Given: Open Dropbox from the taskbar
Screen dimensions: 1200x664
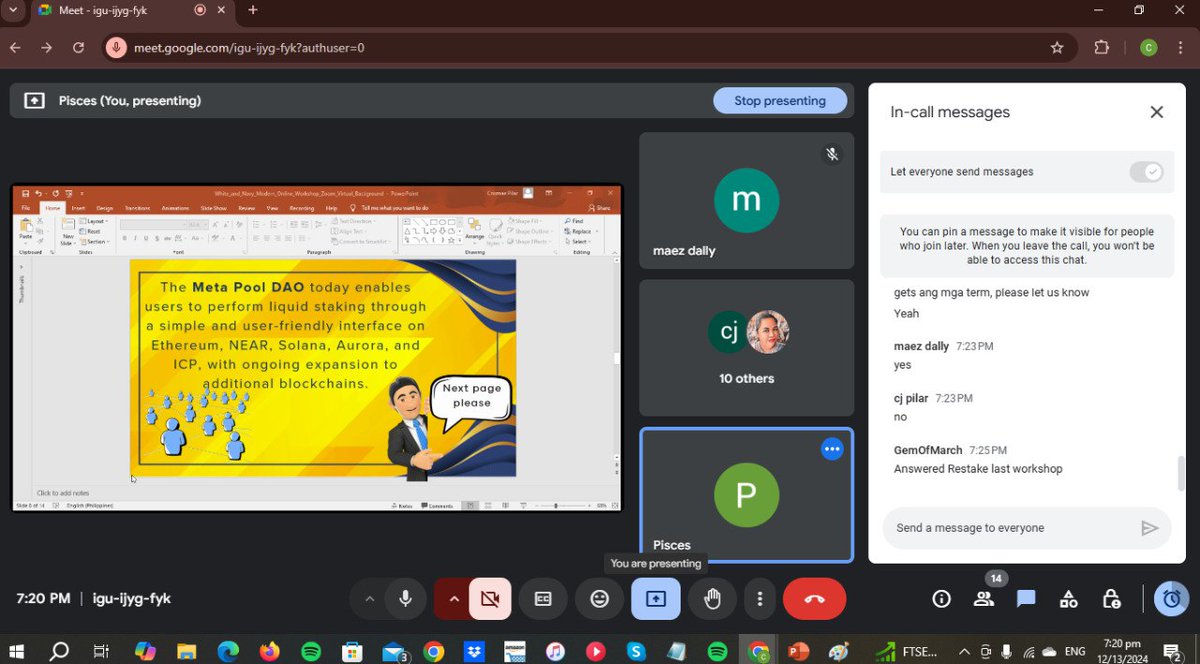Looking at the screenshot, I should 474,652.
